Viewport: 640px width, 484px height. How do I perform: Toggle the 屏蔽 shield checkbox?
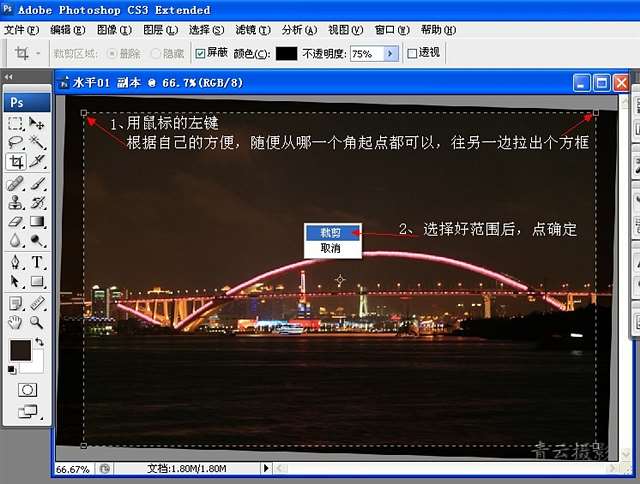tap(200, 53)
